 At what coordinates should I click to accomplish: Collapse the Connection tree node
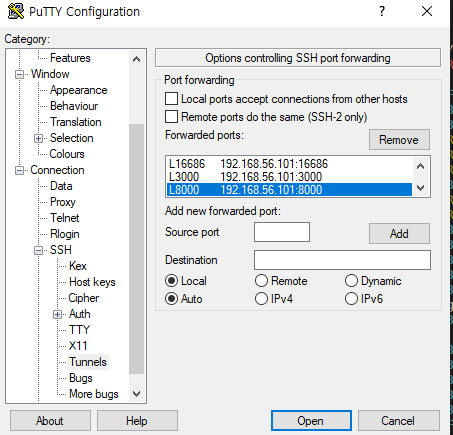20,170
